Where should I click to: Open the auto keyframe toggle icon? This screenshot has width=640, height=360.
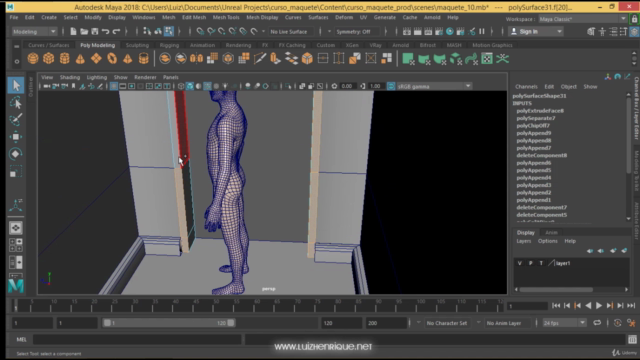pos(618,323)
